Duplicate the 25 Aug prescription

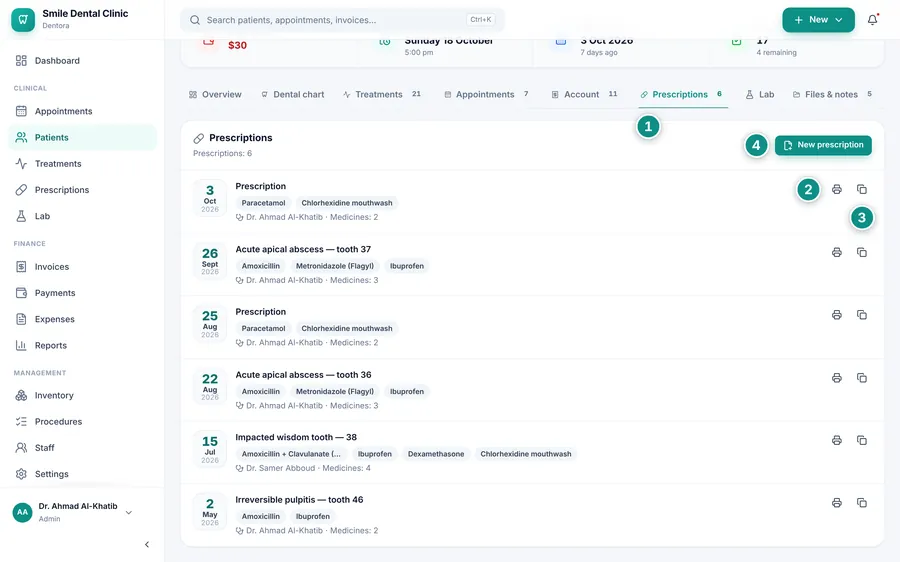coord(862,315)
